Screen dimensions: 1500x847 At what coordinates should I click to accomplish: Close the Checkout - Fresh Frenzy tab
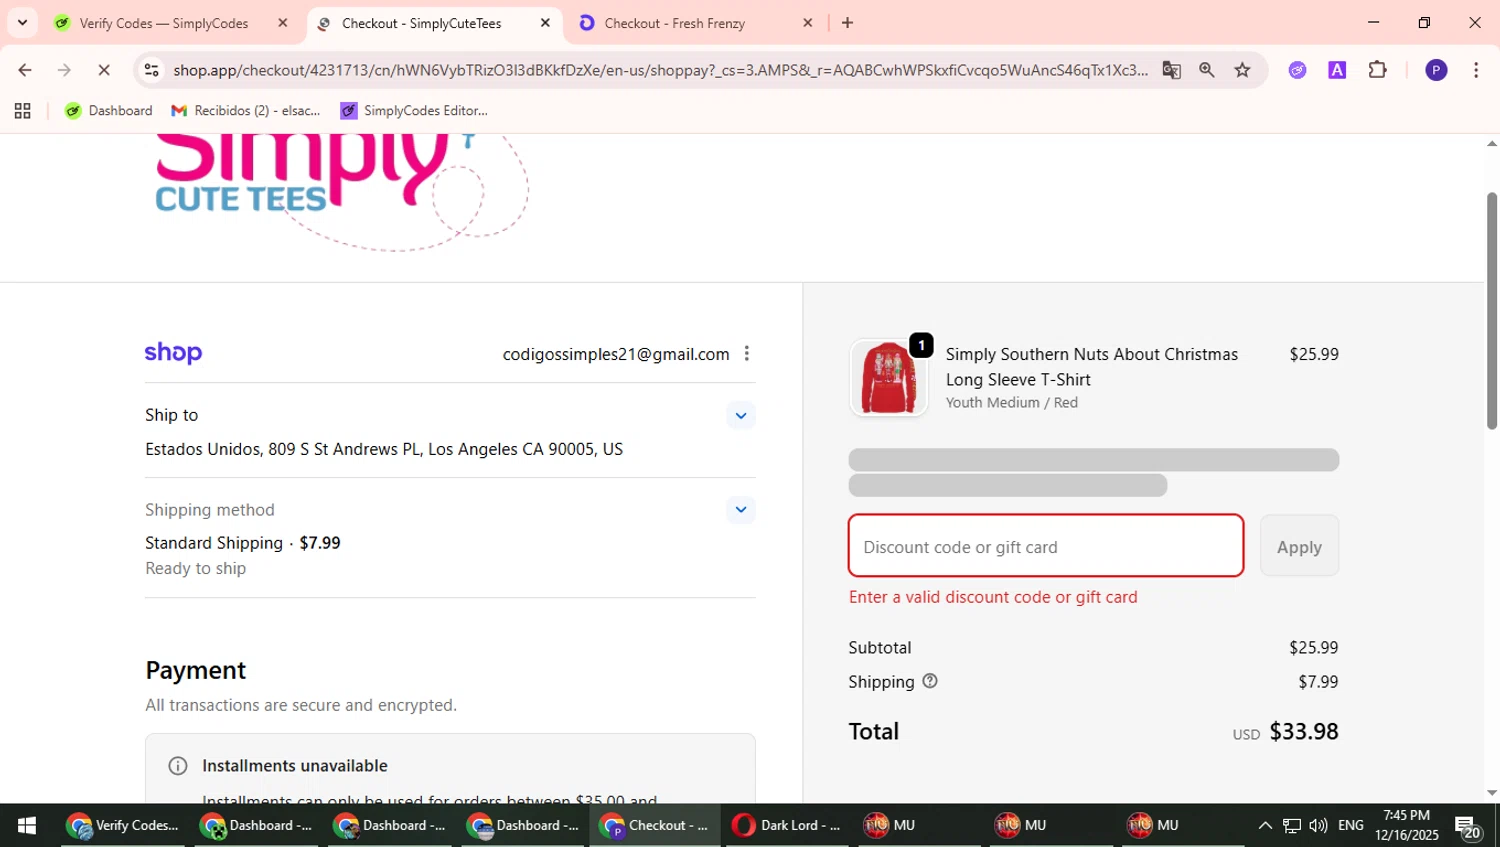(808, 23)
